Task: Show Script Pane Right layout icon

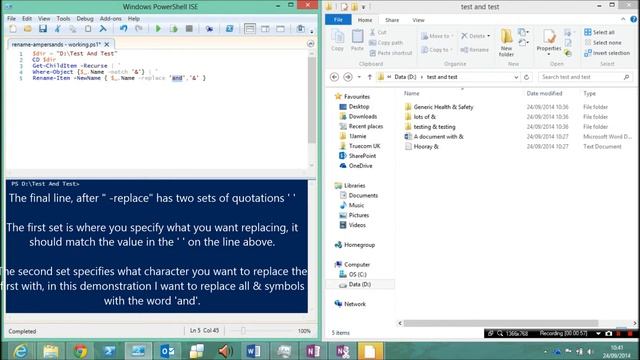Action: (x=265, y=29)
